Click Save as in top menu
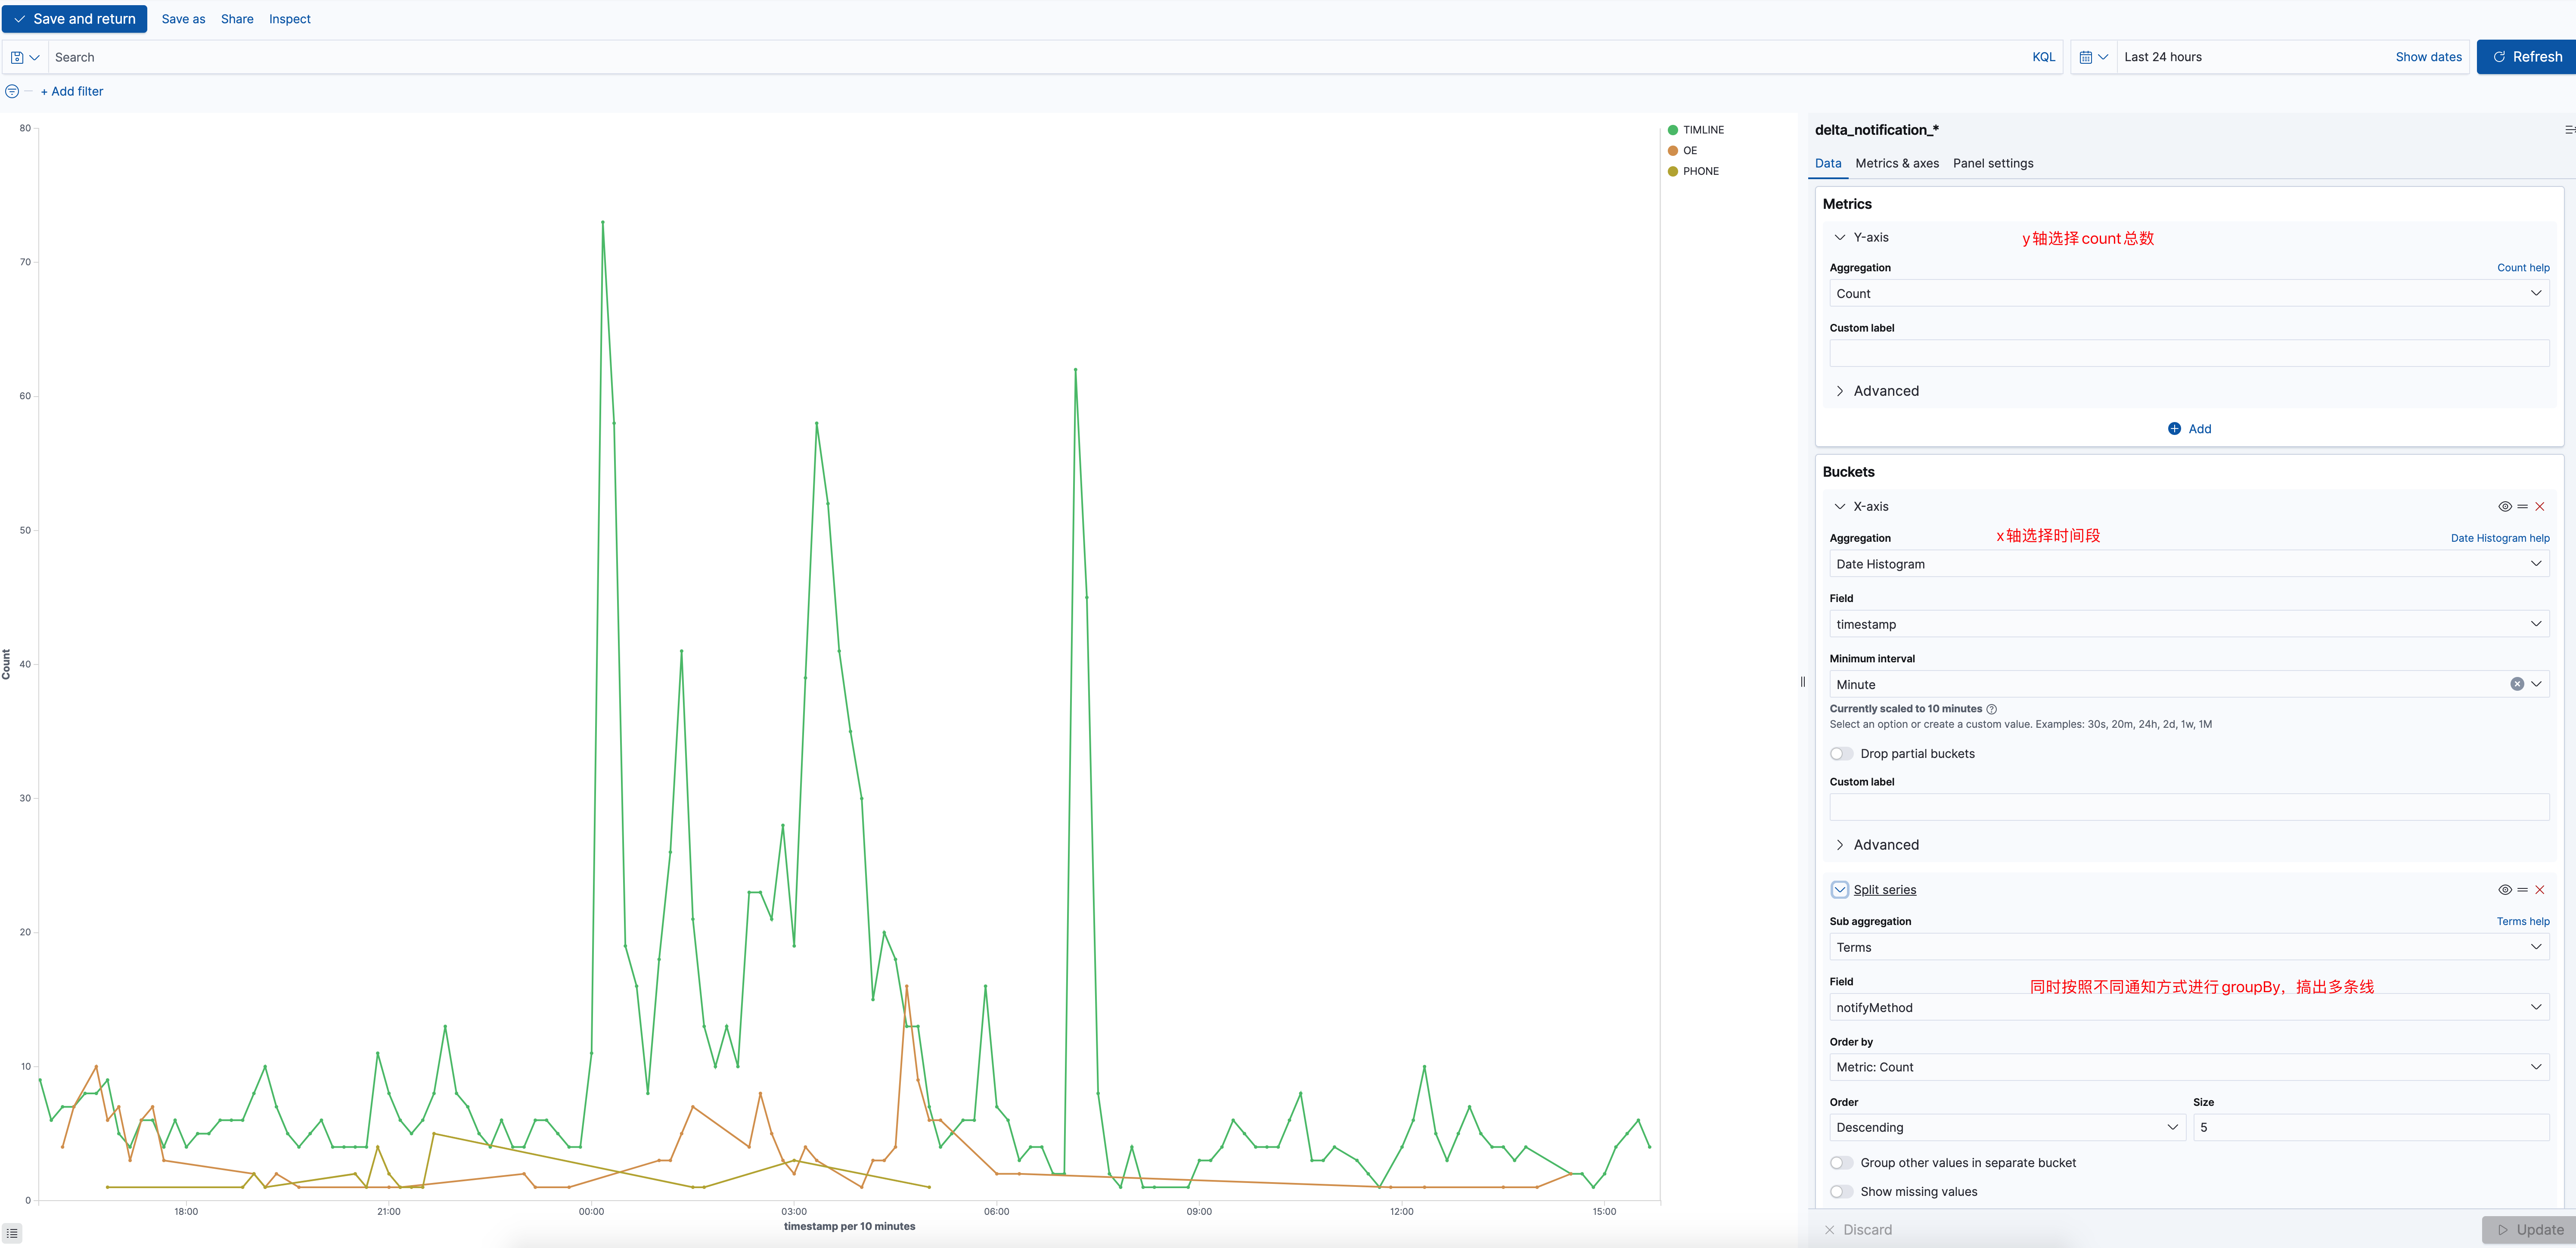The height and width of the screenshot is (1248, 2576). (x=183, y=19)
